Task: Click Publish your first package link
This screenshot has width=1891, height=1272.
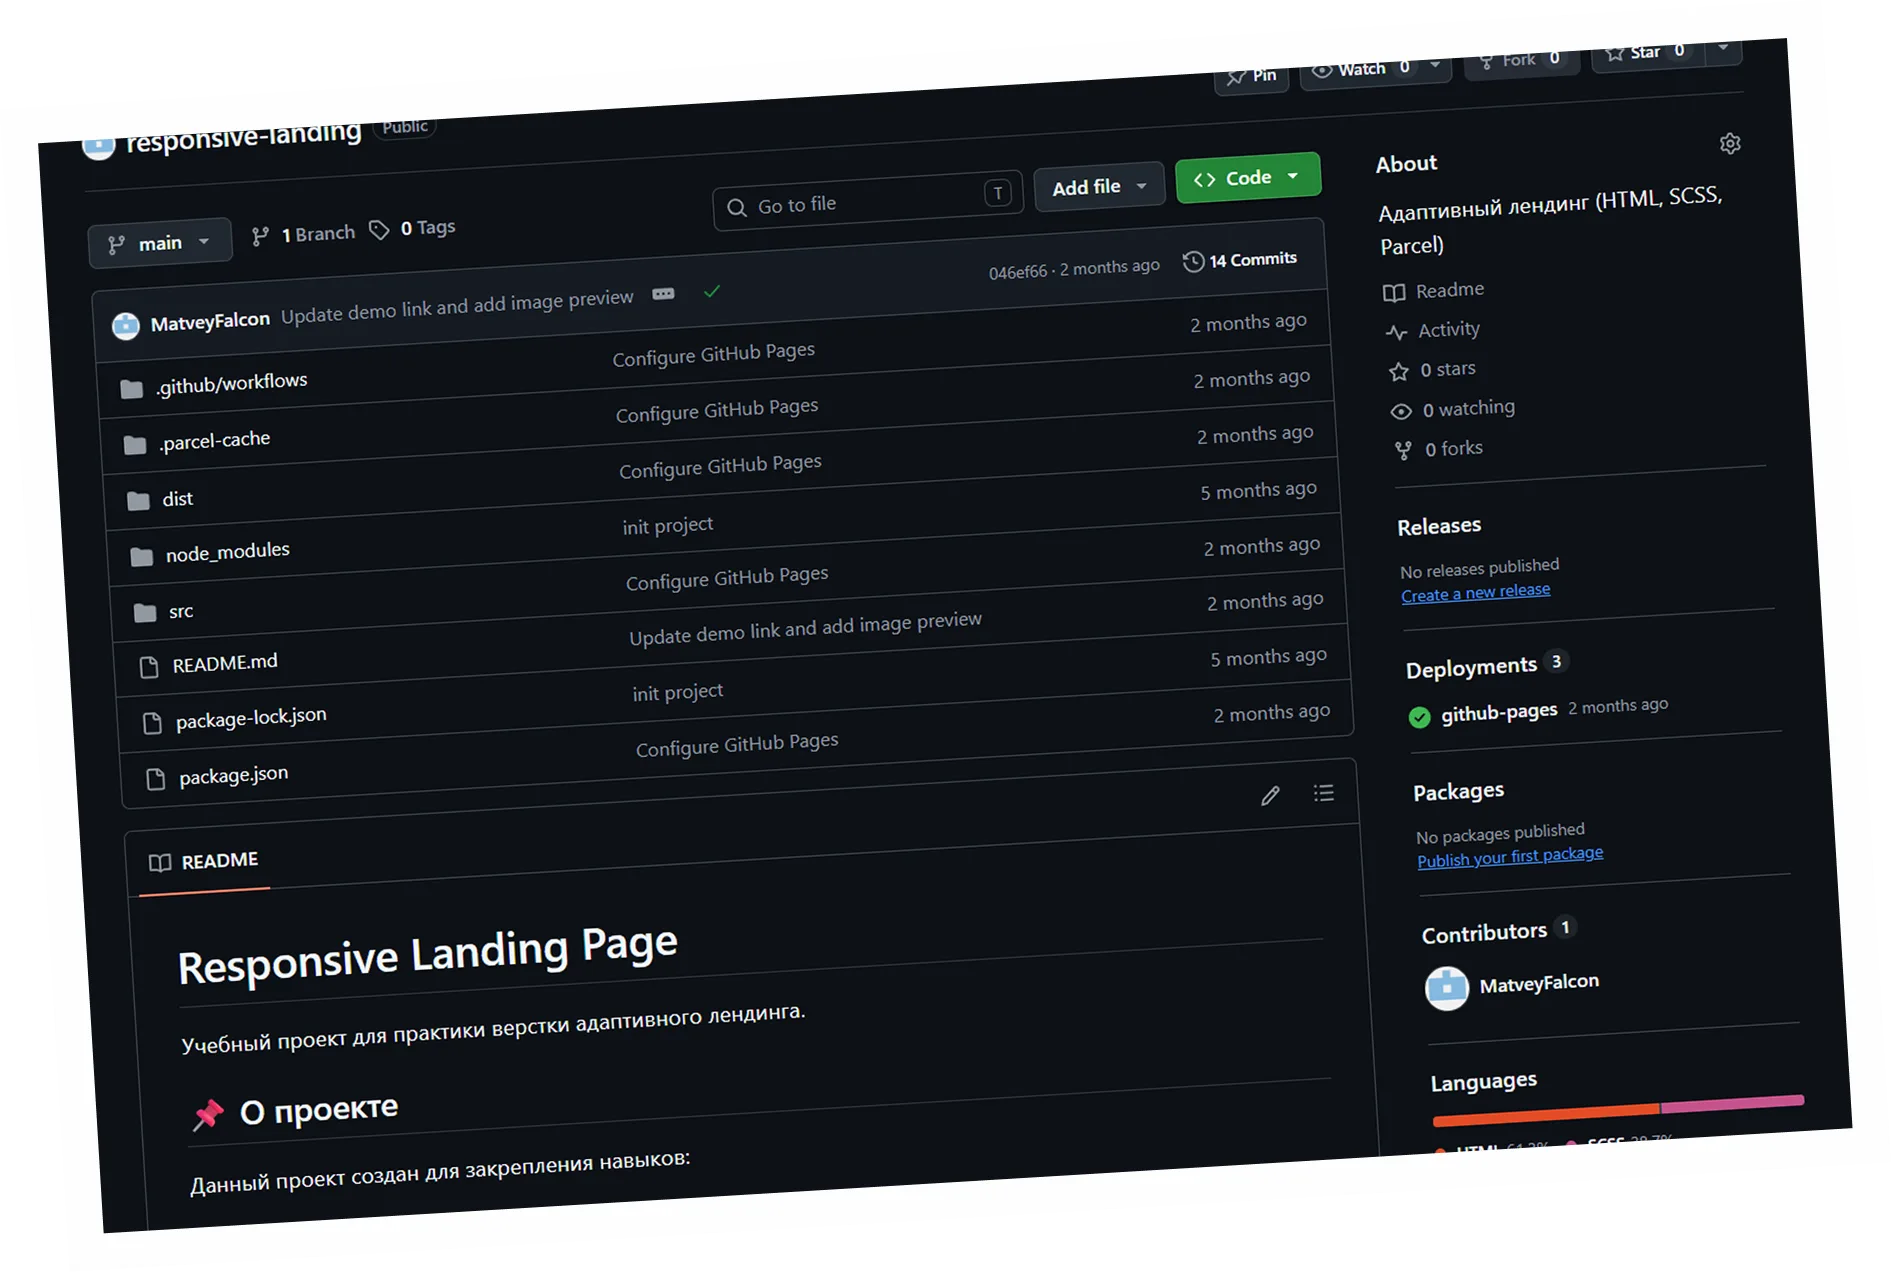Action: tap(1510, 857)
